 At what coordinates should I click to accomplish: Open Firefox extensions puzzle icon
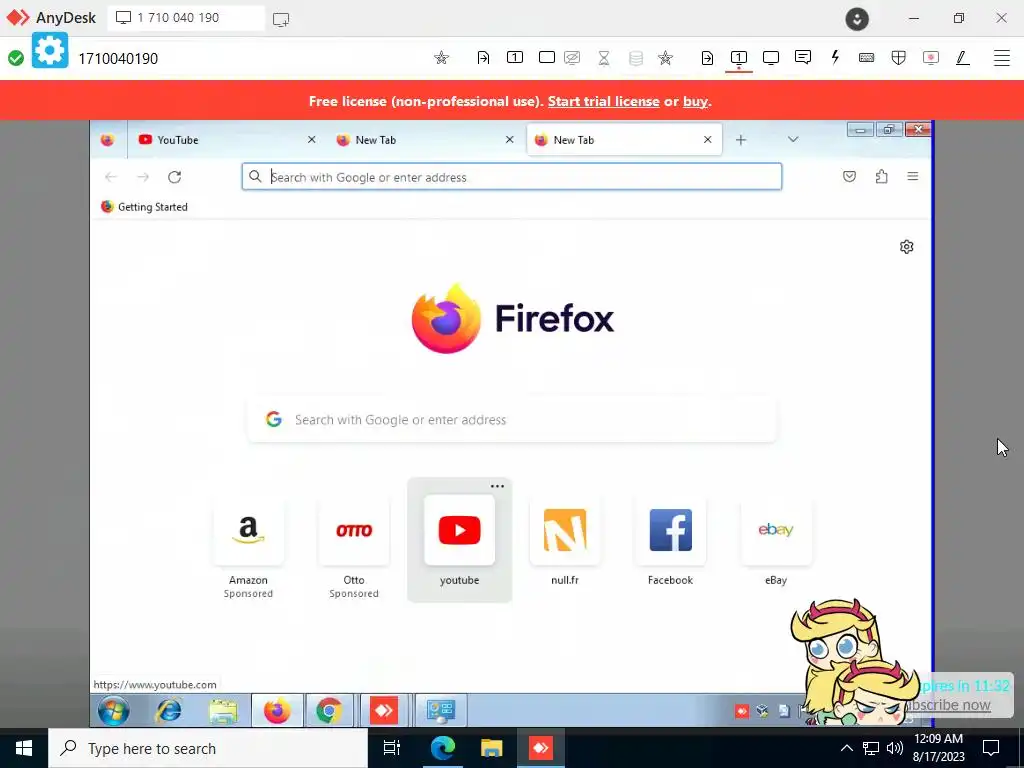point(881,176)
